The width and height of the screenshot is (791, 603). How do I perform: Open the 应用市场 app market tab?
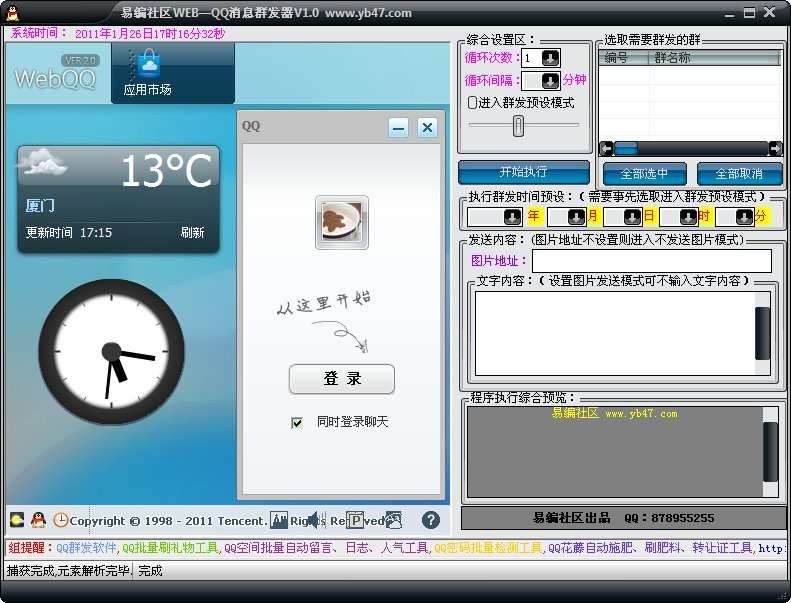[173, 73]
